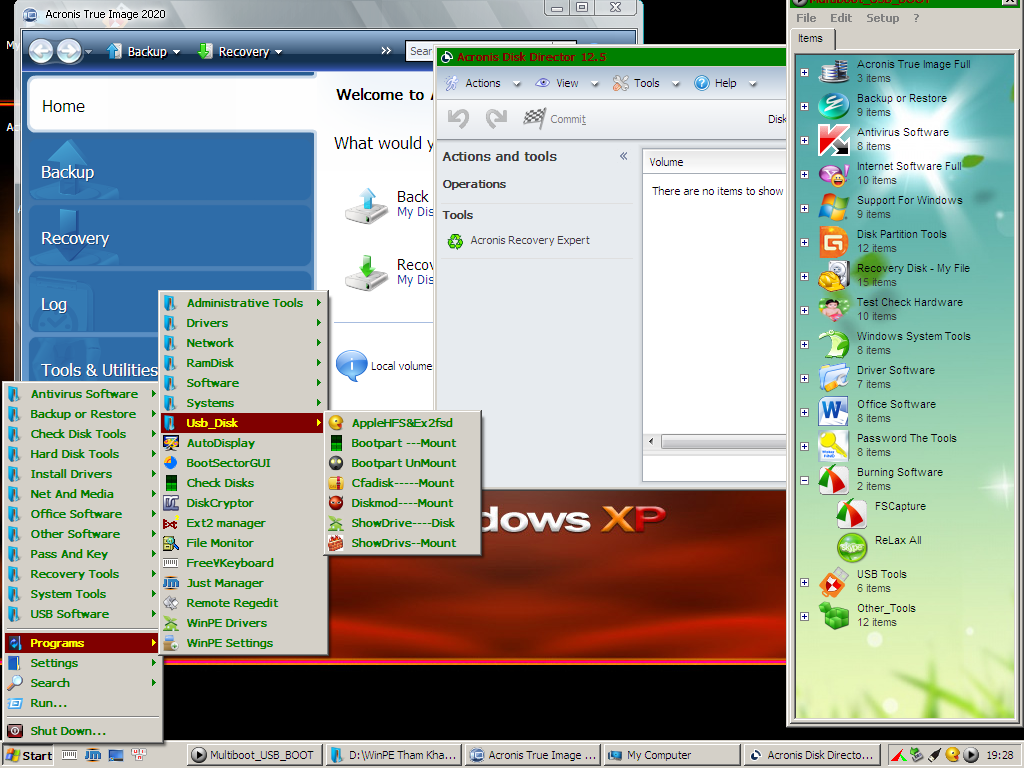Click the Forward navigation arrow in True Image
The height and width of the screenshot is (768, 1024).
pyautogui.click(x=69, y=51)
